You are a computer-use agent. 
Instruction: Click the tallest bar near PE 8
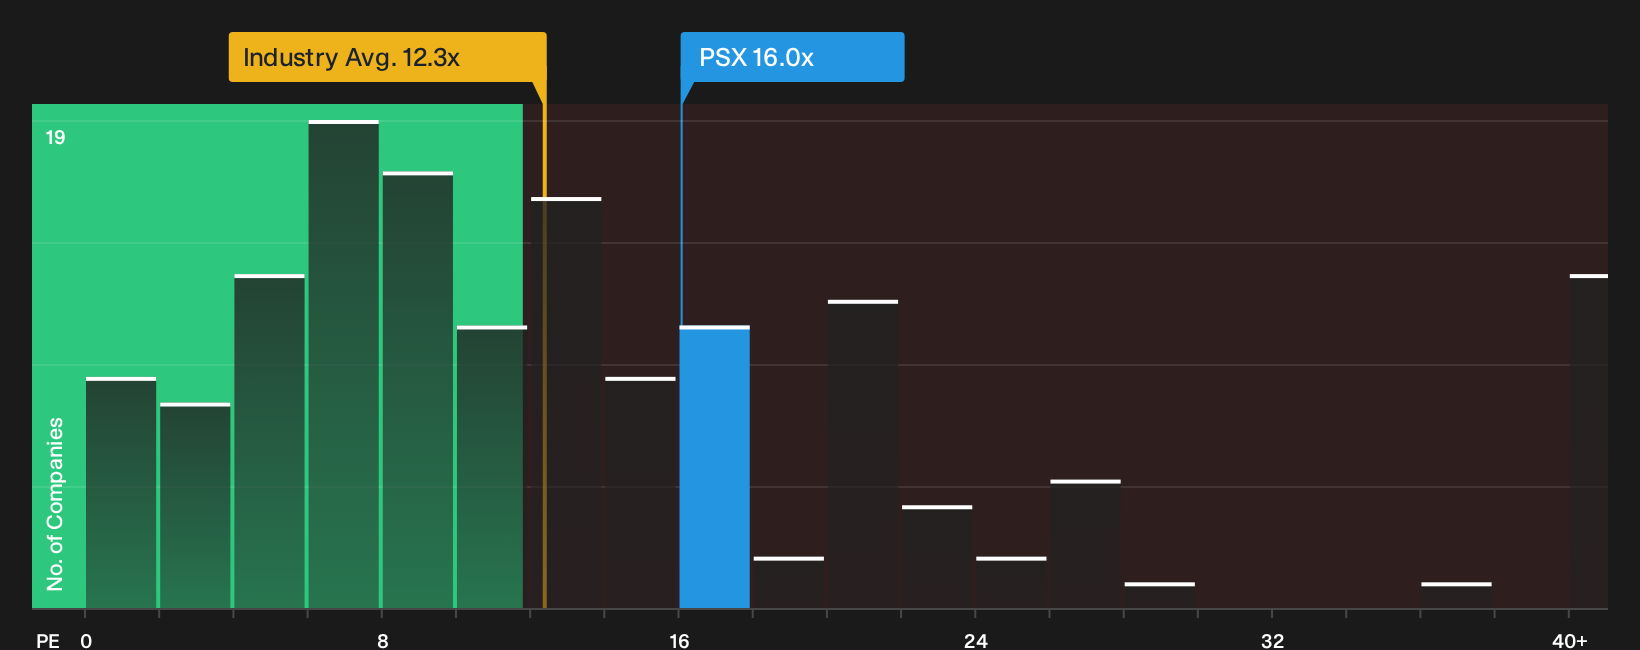point(344,364)
